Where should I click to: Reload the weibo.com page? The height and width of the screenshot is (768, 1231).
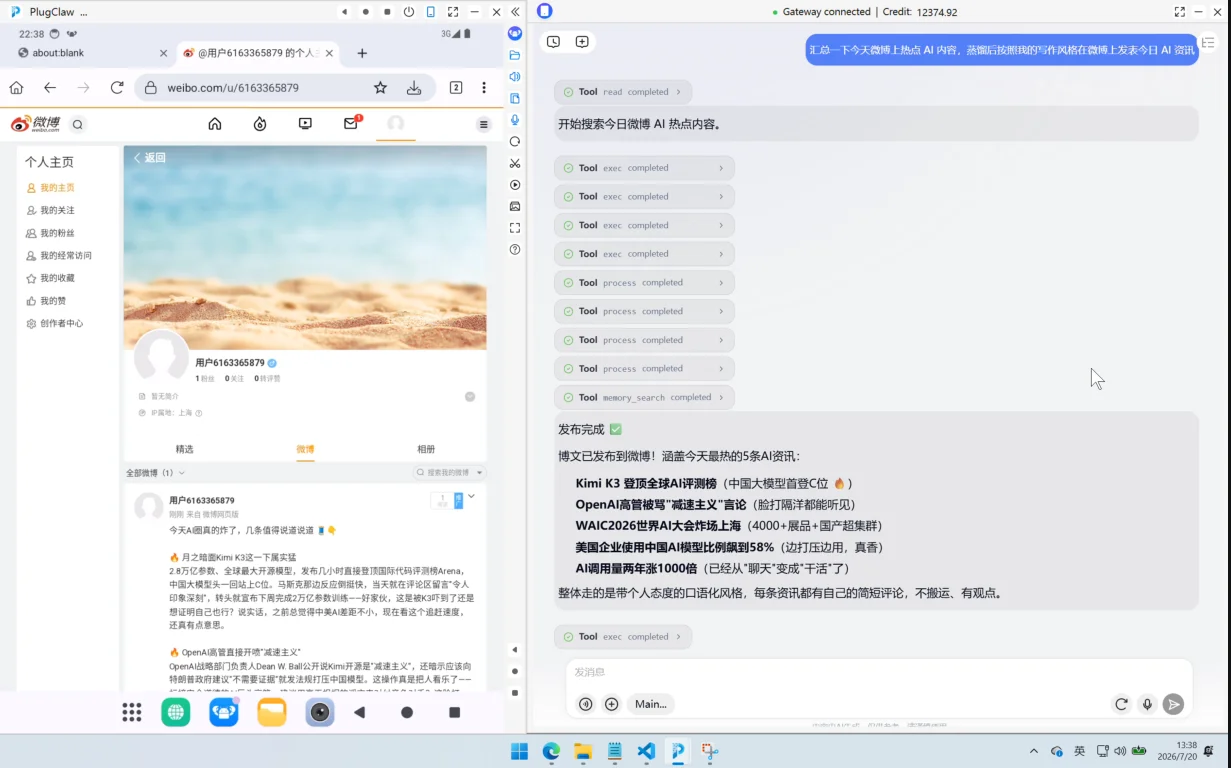coord(117,88)
